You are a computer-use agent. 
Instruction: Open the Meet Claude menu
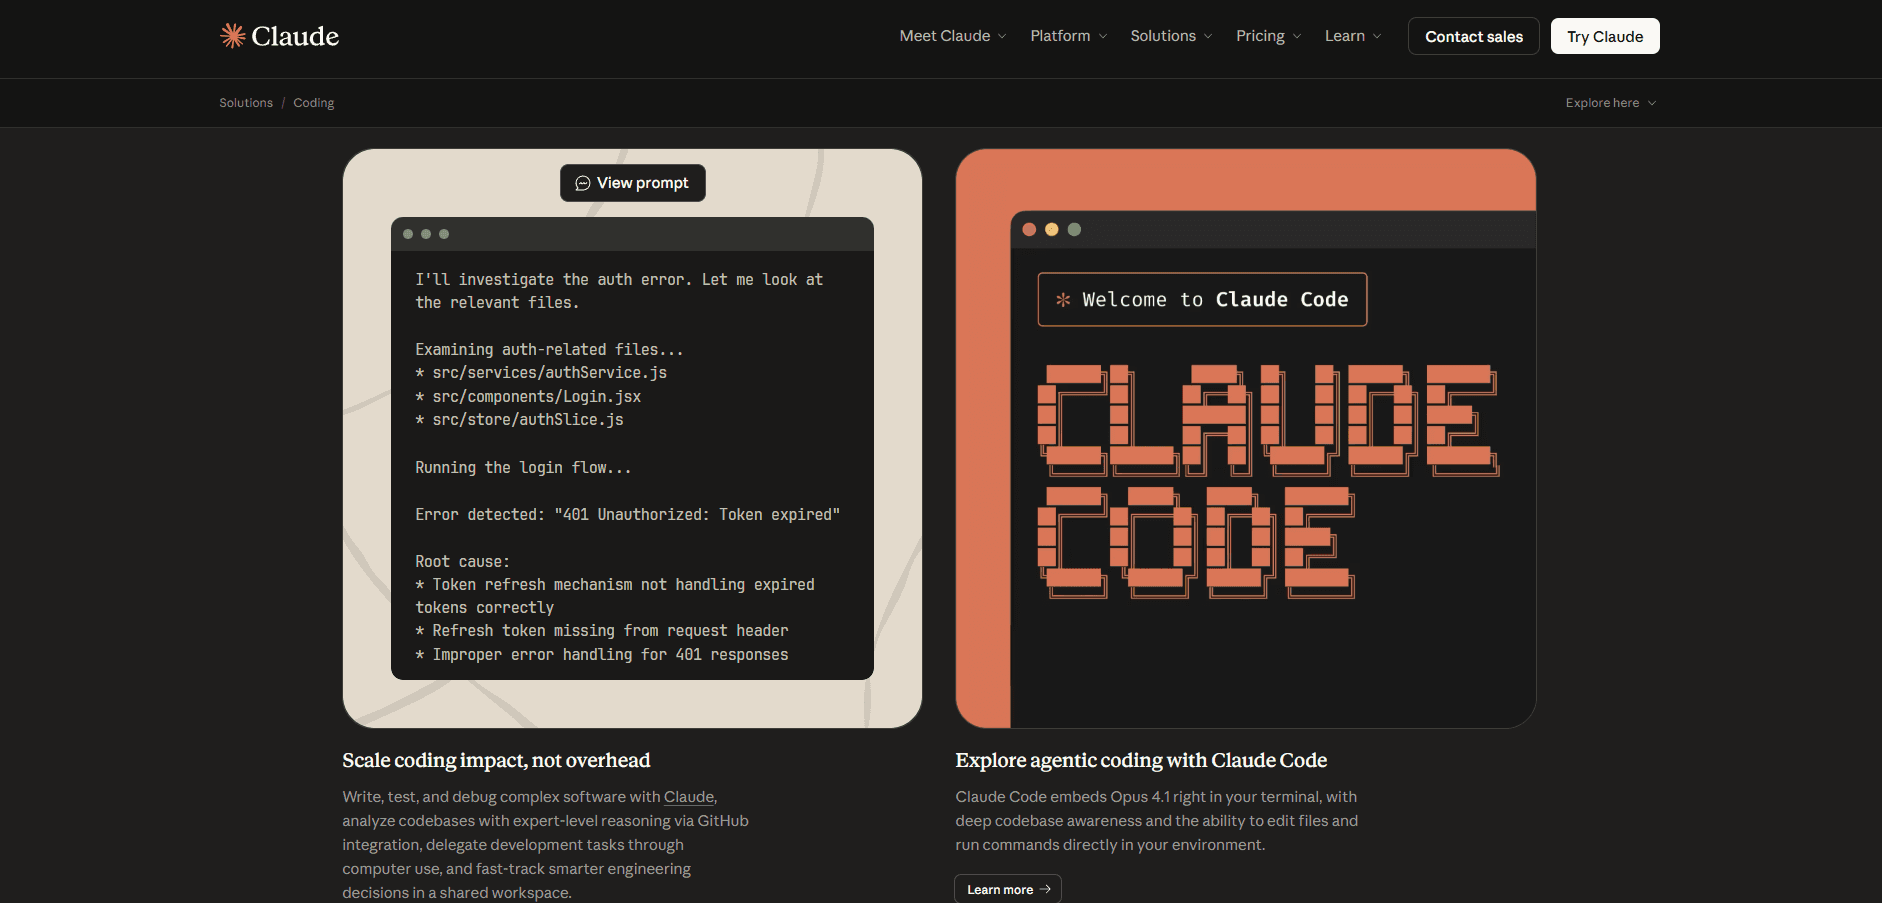tap(953, 36)
